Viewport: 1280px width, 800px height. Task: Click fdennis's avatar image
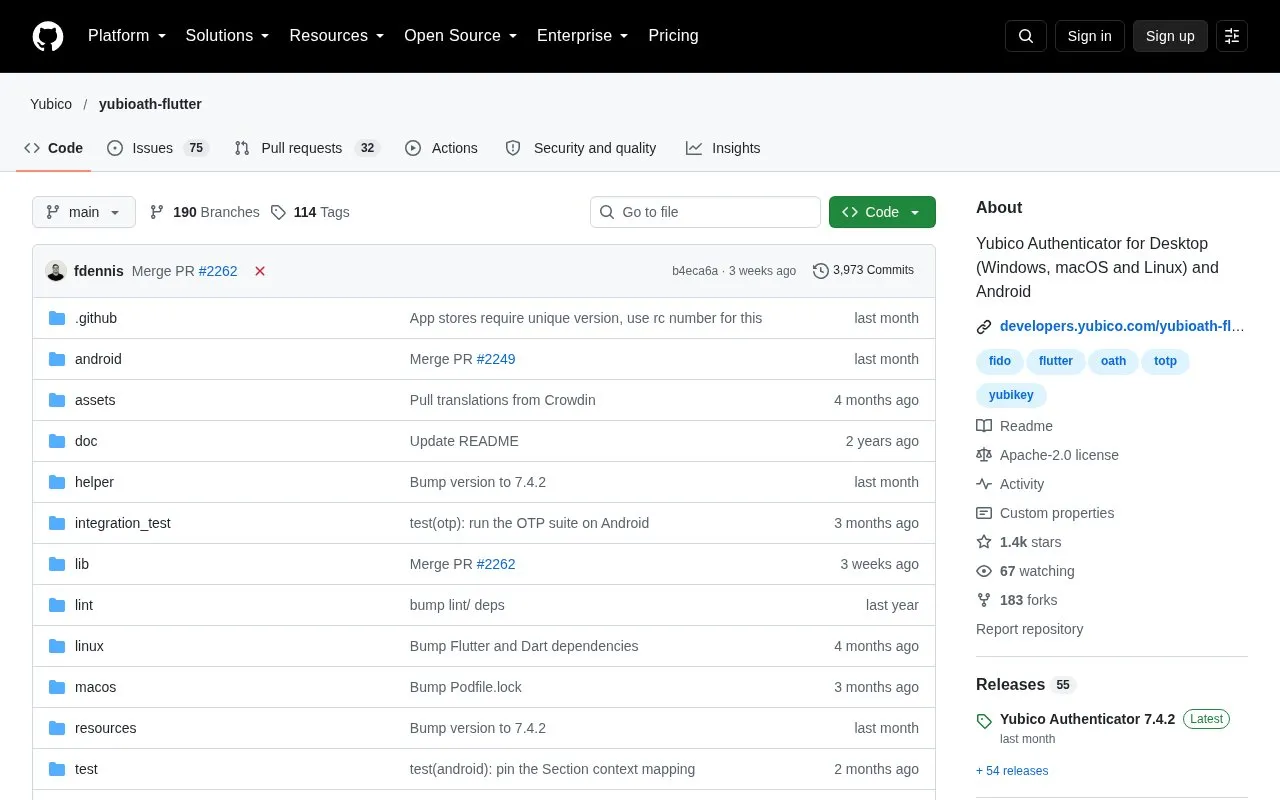(56, 271)
